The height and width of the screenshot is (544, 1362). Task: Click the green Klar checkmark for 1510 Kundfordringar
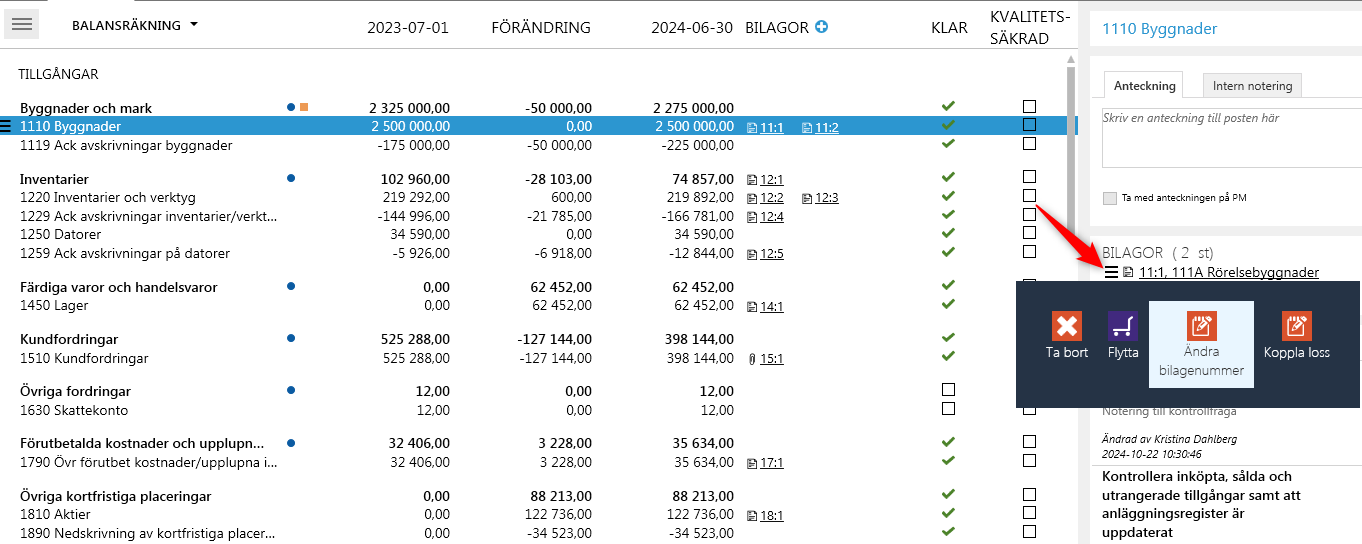pyautogui.click(x=948, y=357)
